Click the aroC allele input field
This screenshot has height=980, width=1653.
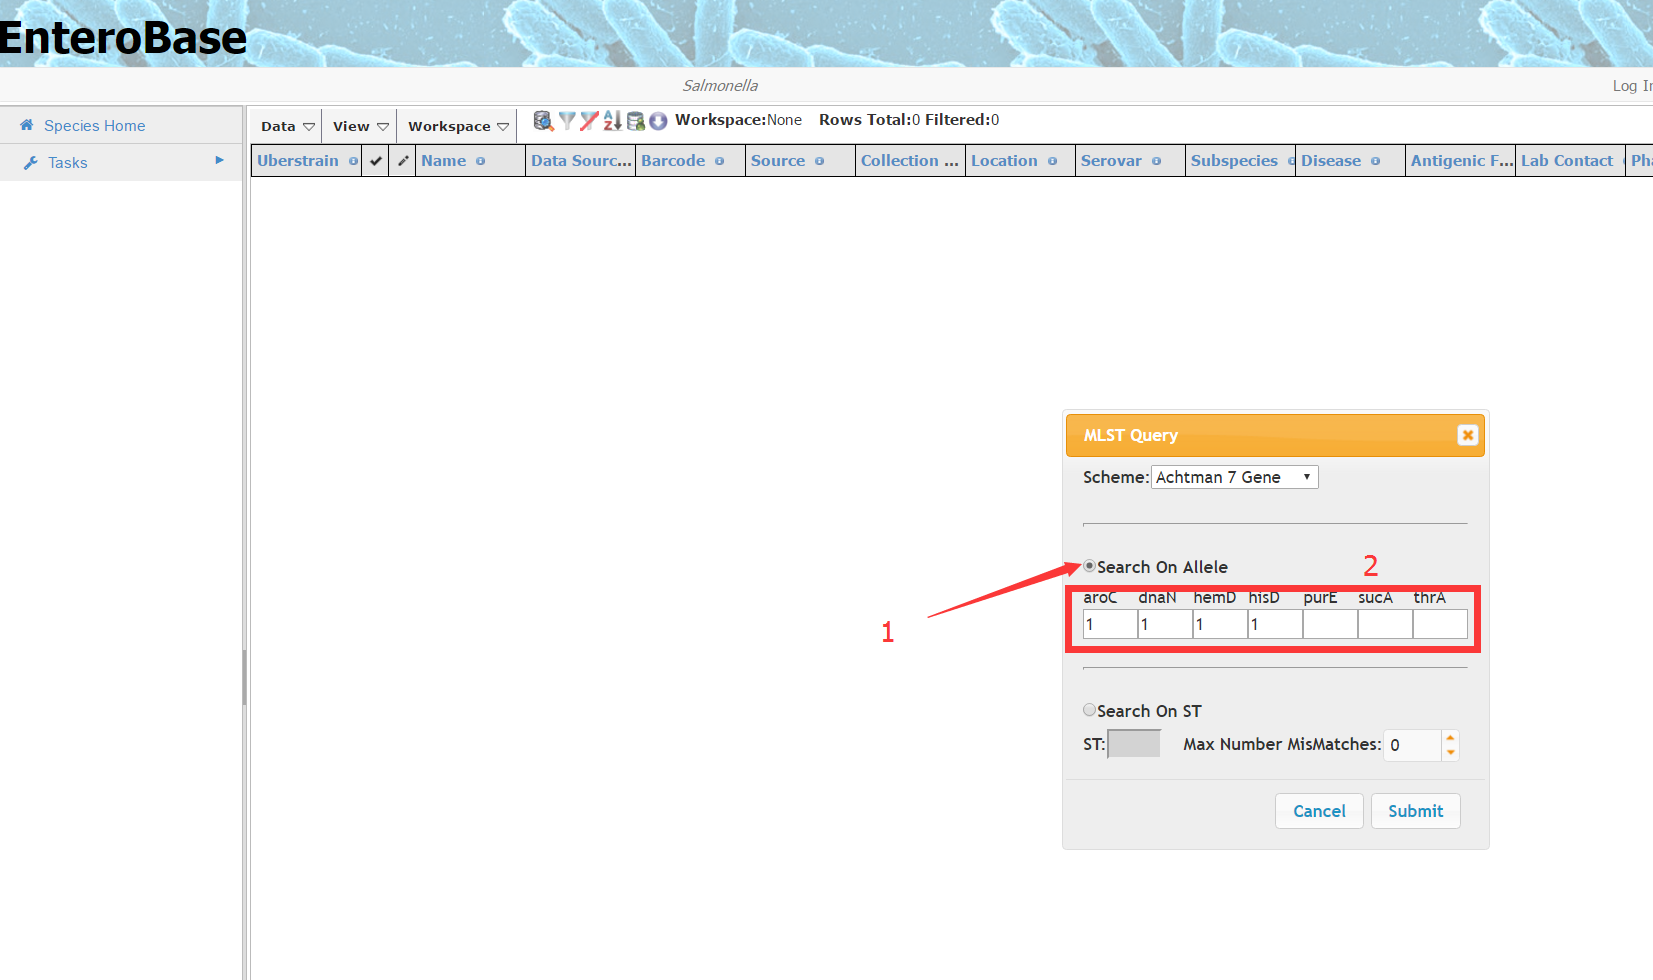click(1110, 624)
